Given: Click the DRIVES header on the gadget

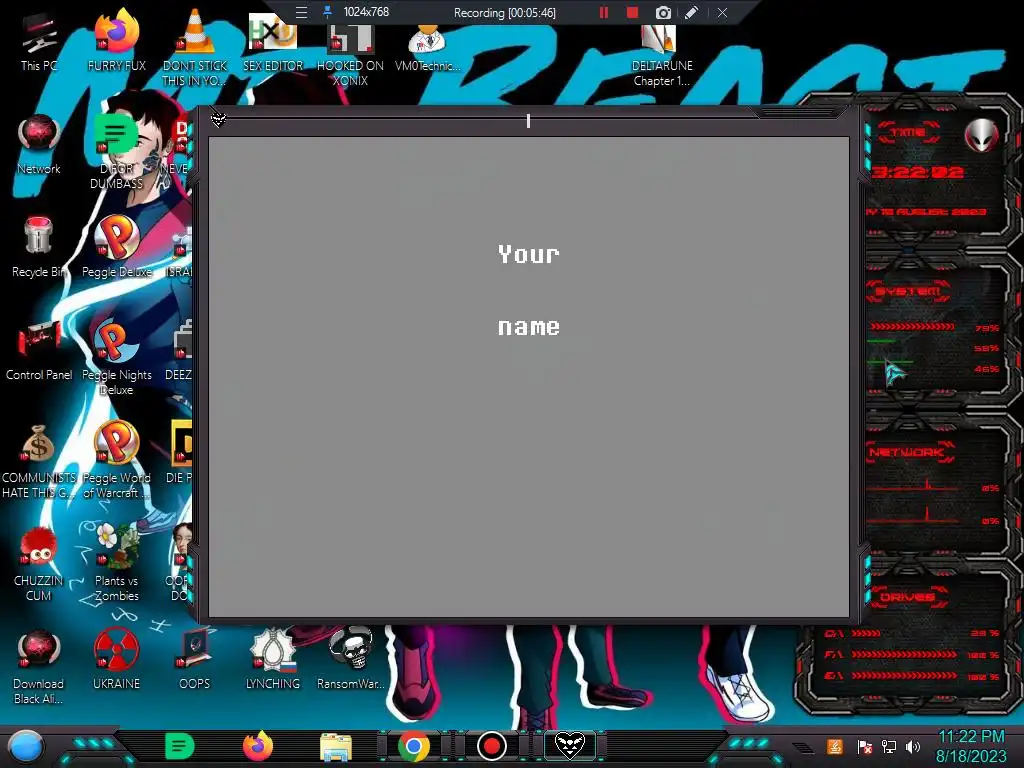Looking at the screenshot, I should 908,597.
